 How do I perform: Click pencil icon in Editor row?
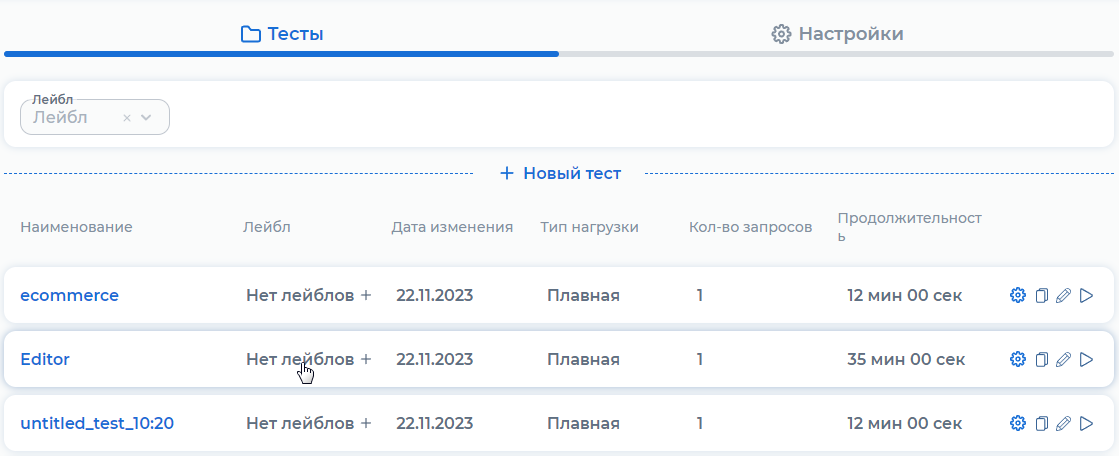[x=1063, y=360]
